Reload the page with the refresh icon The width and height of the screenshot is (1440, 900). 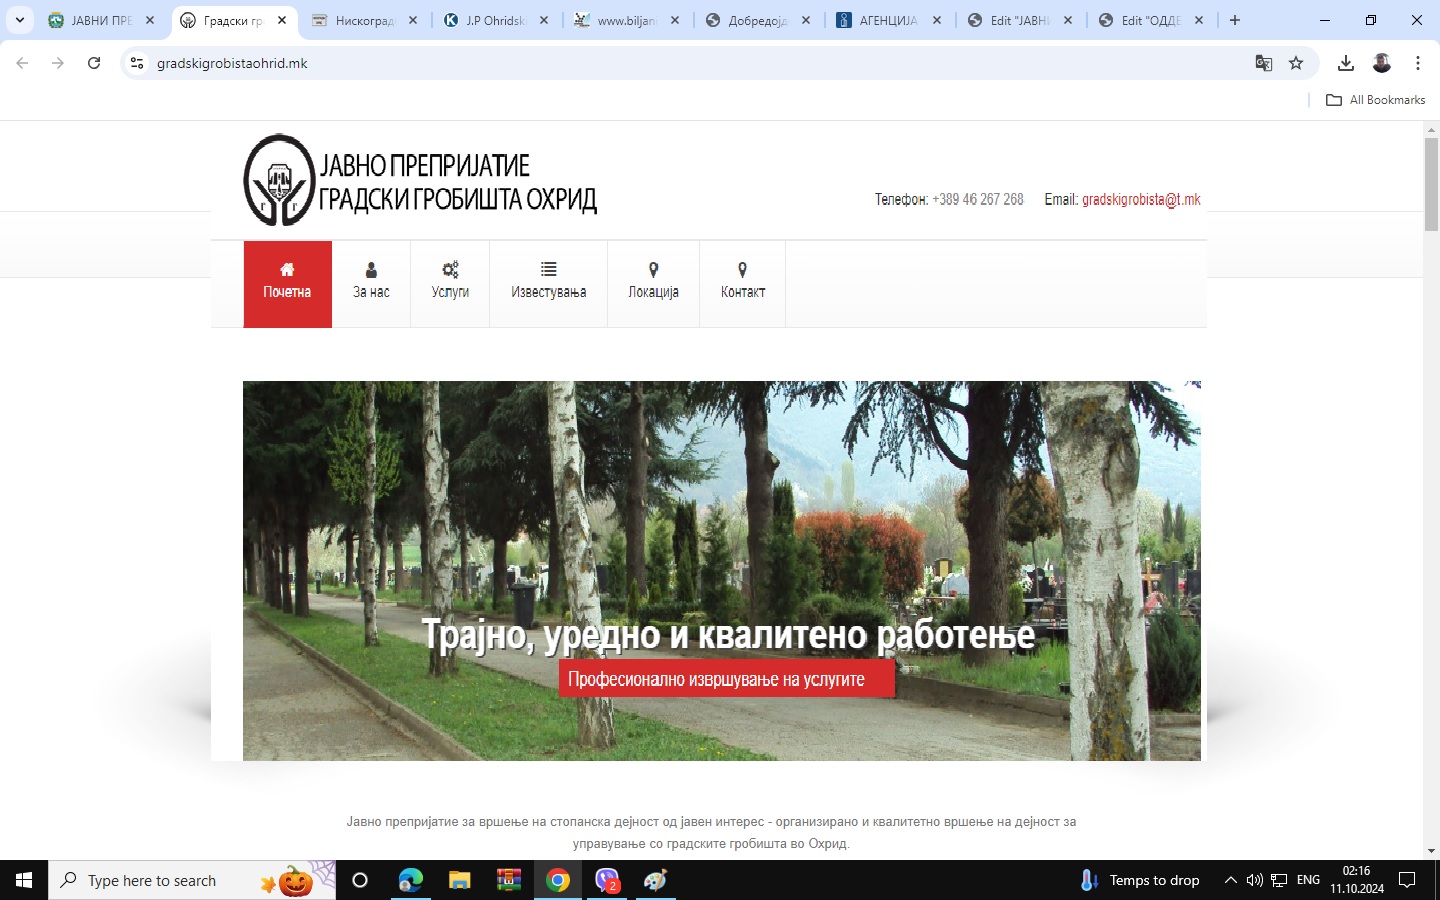click(94, 63)
